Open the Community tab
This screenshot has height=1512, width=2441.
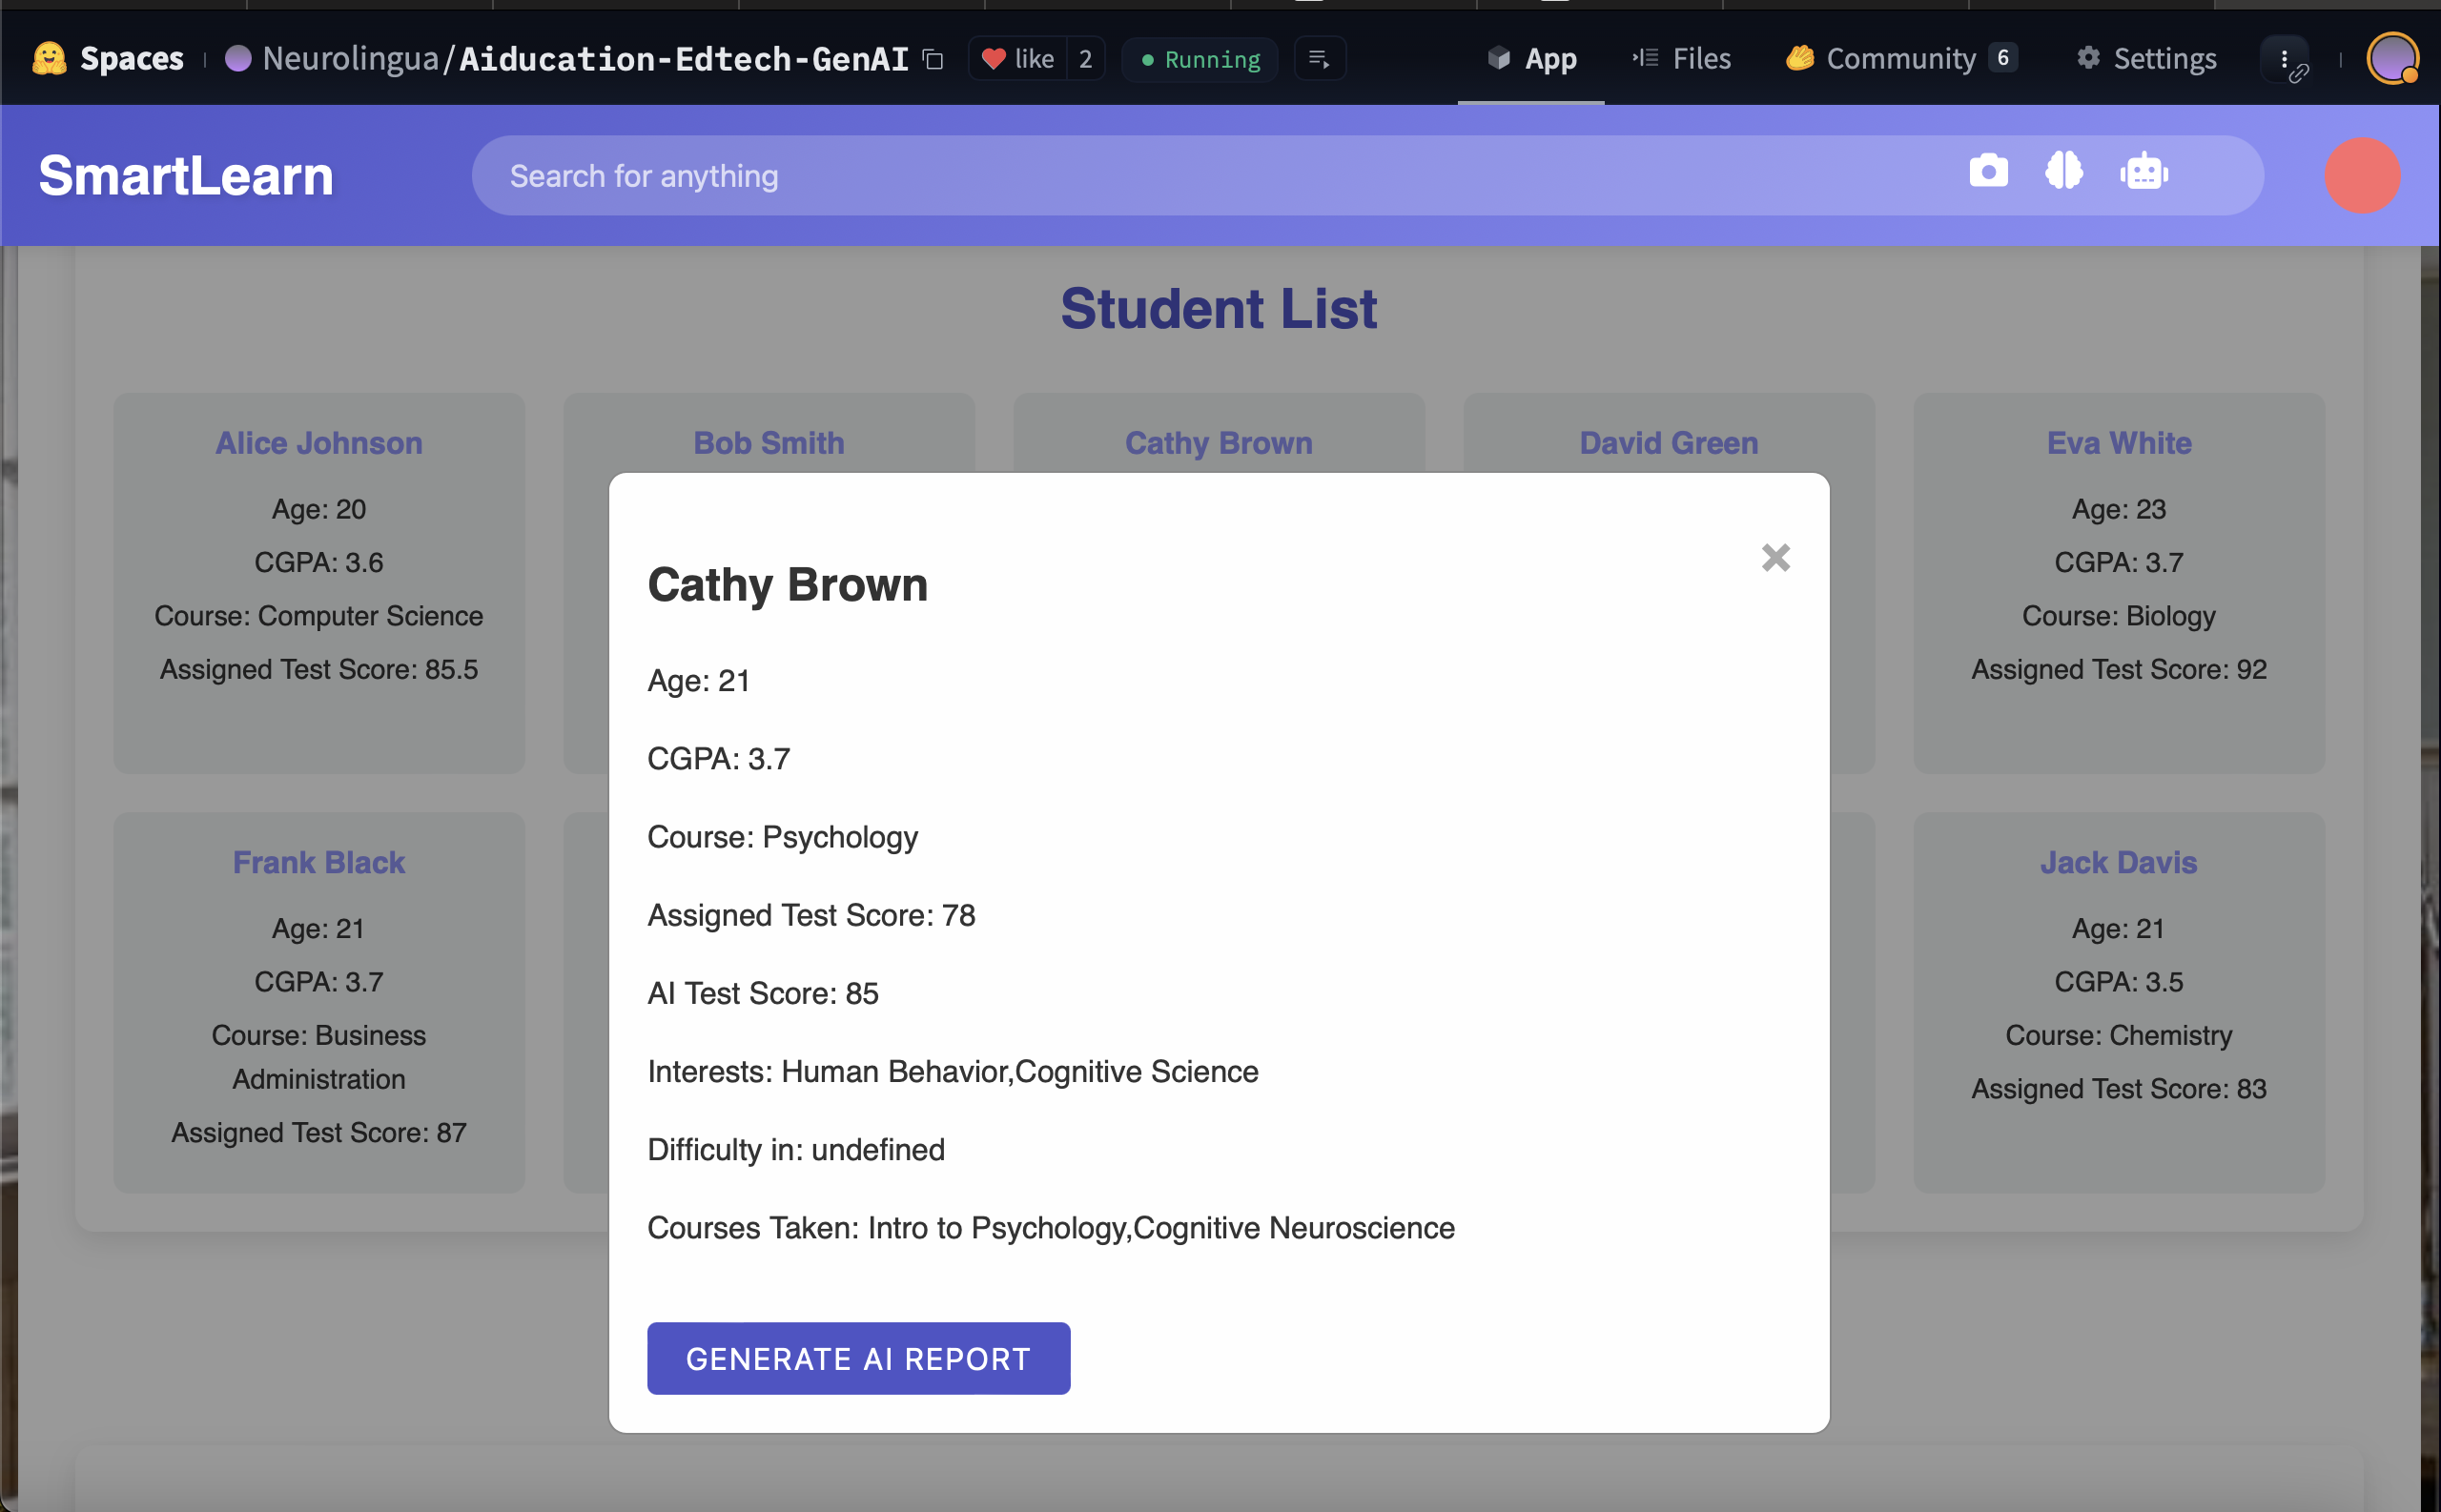pyautogui.click(x=1900, y=59)
